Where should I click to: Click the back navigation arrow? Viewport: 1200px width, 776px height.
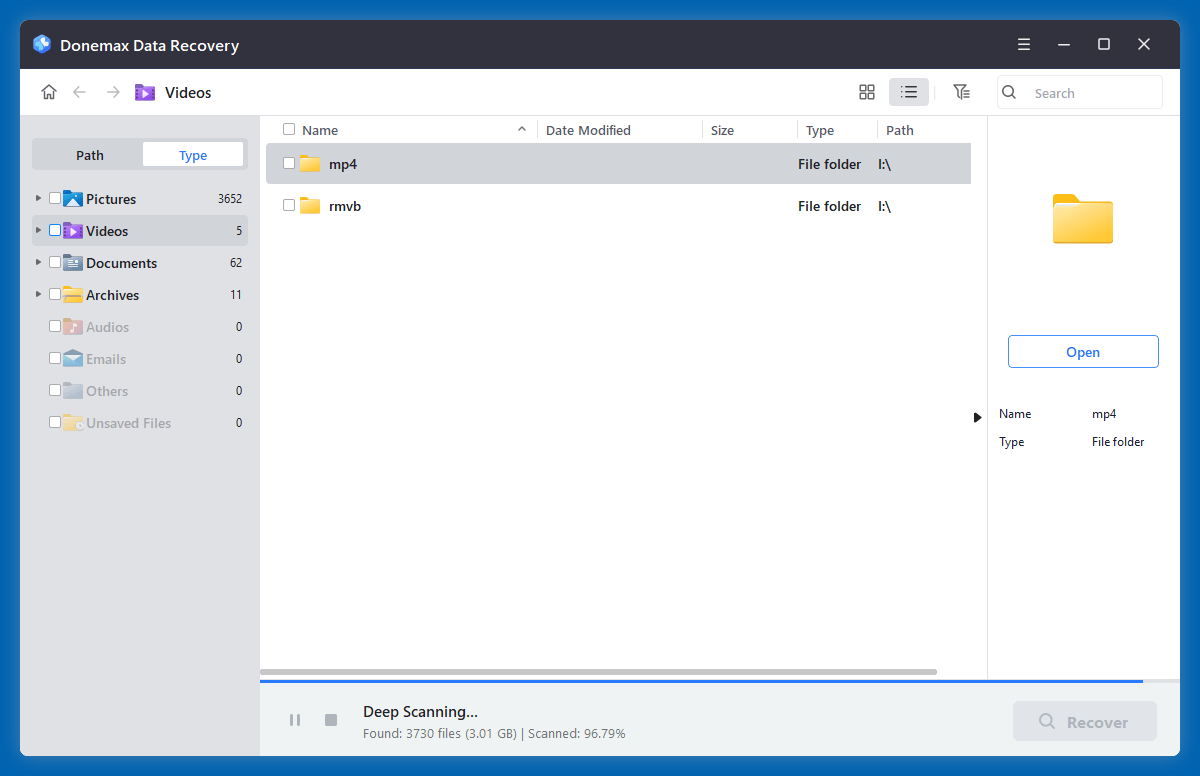(x=79, y=91)
